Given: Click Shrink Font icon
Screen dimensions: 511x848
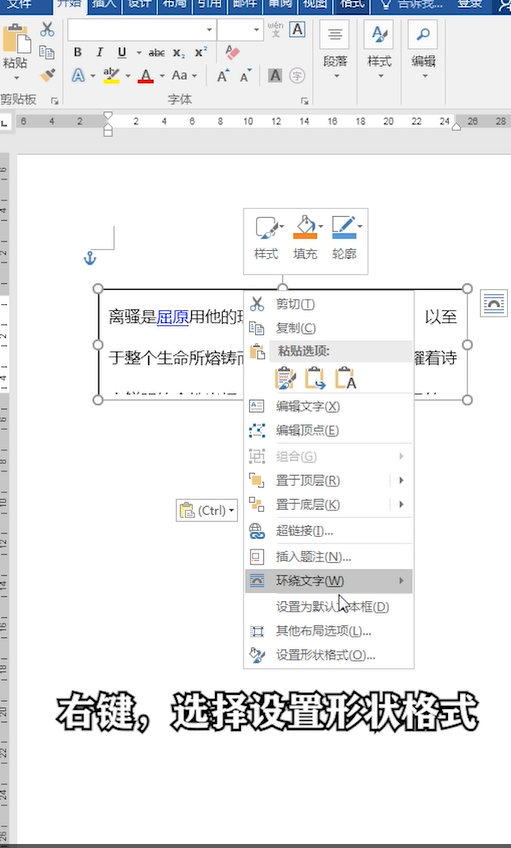Looking at the screenshot, I should point(245,76).
